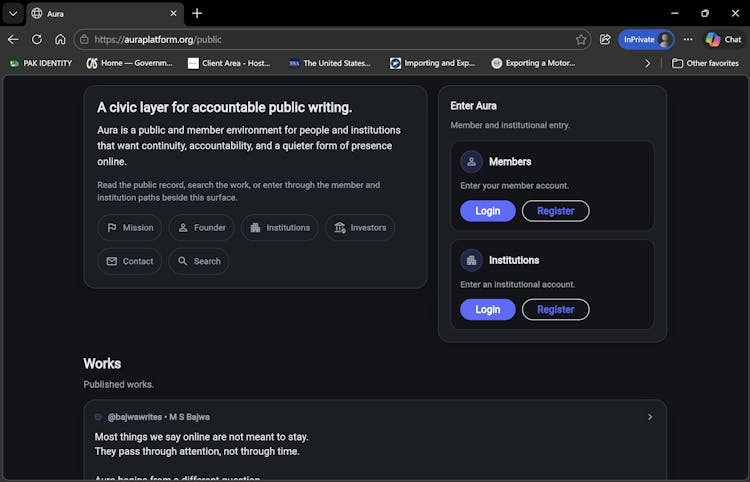750x482 pixels.
Task: Expand the bajwawrites post chevron
Action: pos(650,417)
